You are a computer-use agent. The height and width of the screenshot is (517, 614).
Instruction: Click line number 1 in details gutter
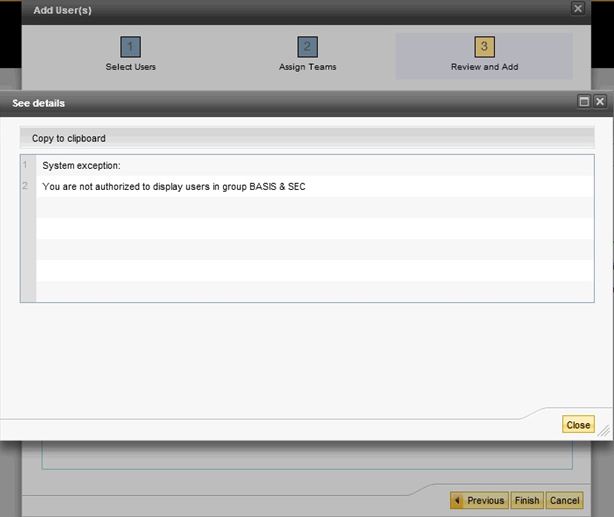tap(25, 164)
